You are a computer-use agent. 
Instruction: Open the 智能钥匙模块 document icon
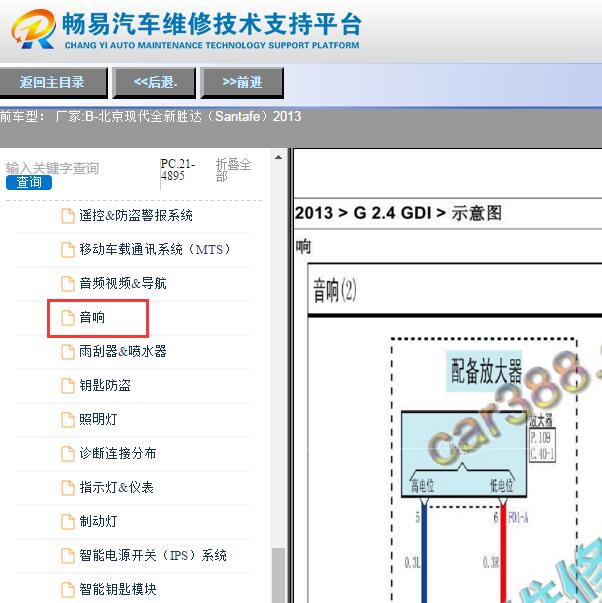pyautogui.click(x=68, y=589)
